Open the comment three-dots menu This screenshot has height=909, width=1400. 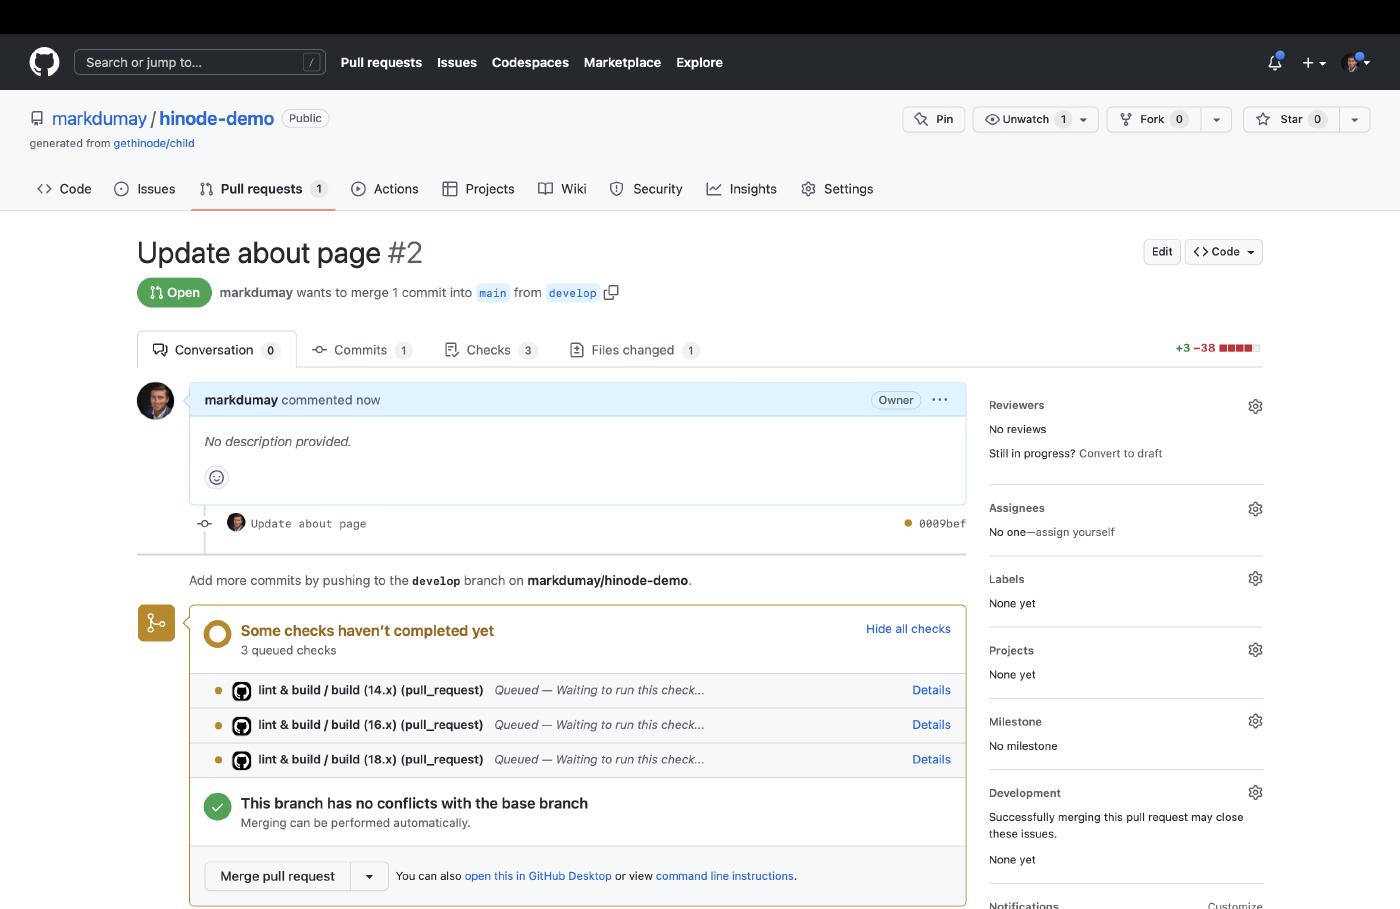click(940, 400)
